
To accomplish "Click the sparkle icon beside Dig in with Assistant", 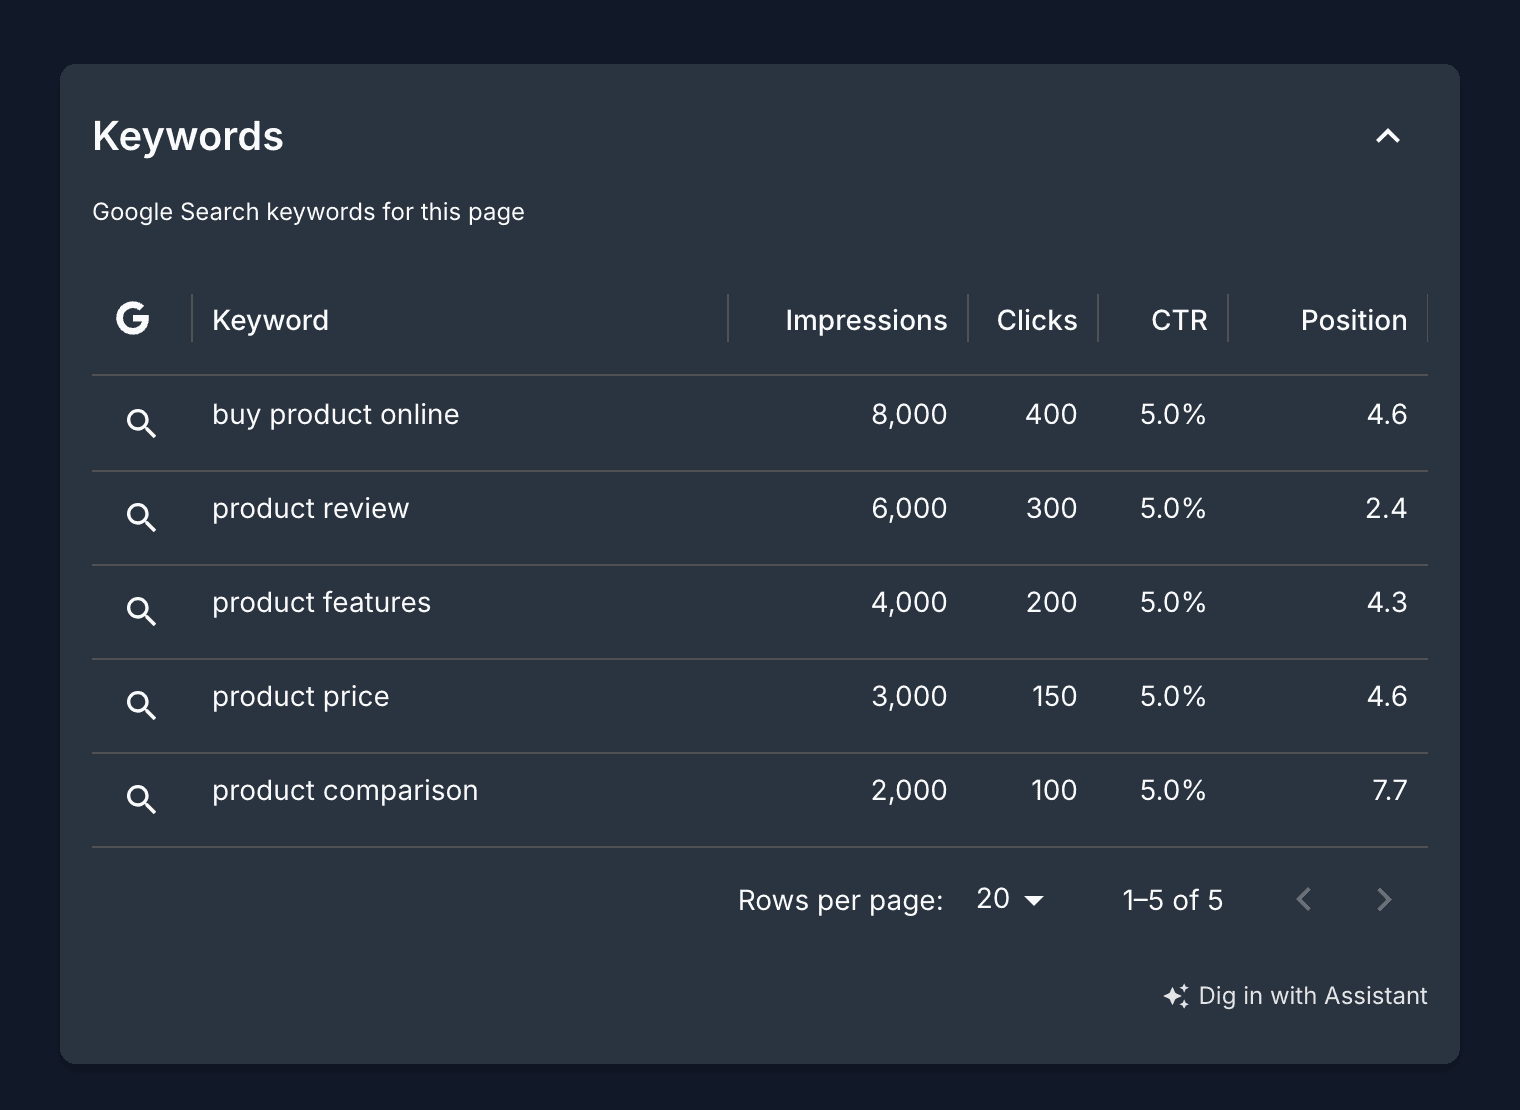I will pyautogui.click(x=1176, y=996).
